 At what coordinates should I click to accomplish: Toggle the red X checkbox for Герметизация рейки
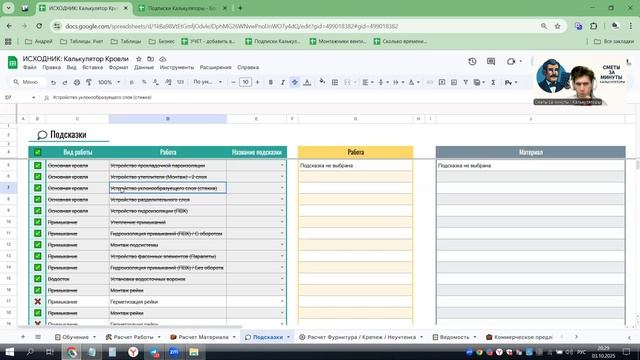coord(38,302)
